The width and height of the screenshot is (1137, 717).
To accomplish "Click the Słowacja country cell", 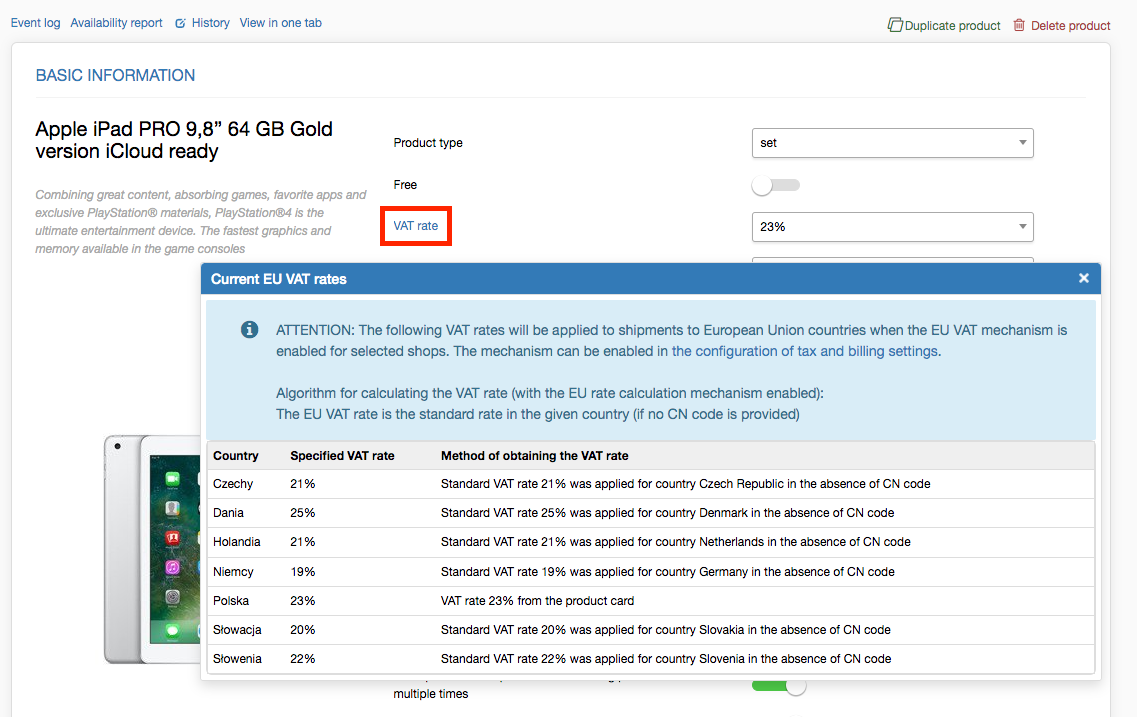I will click(237, 630).
